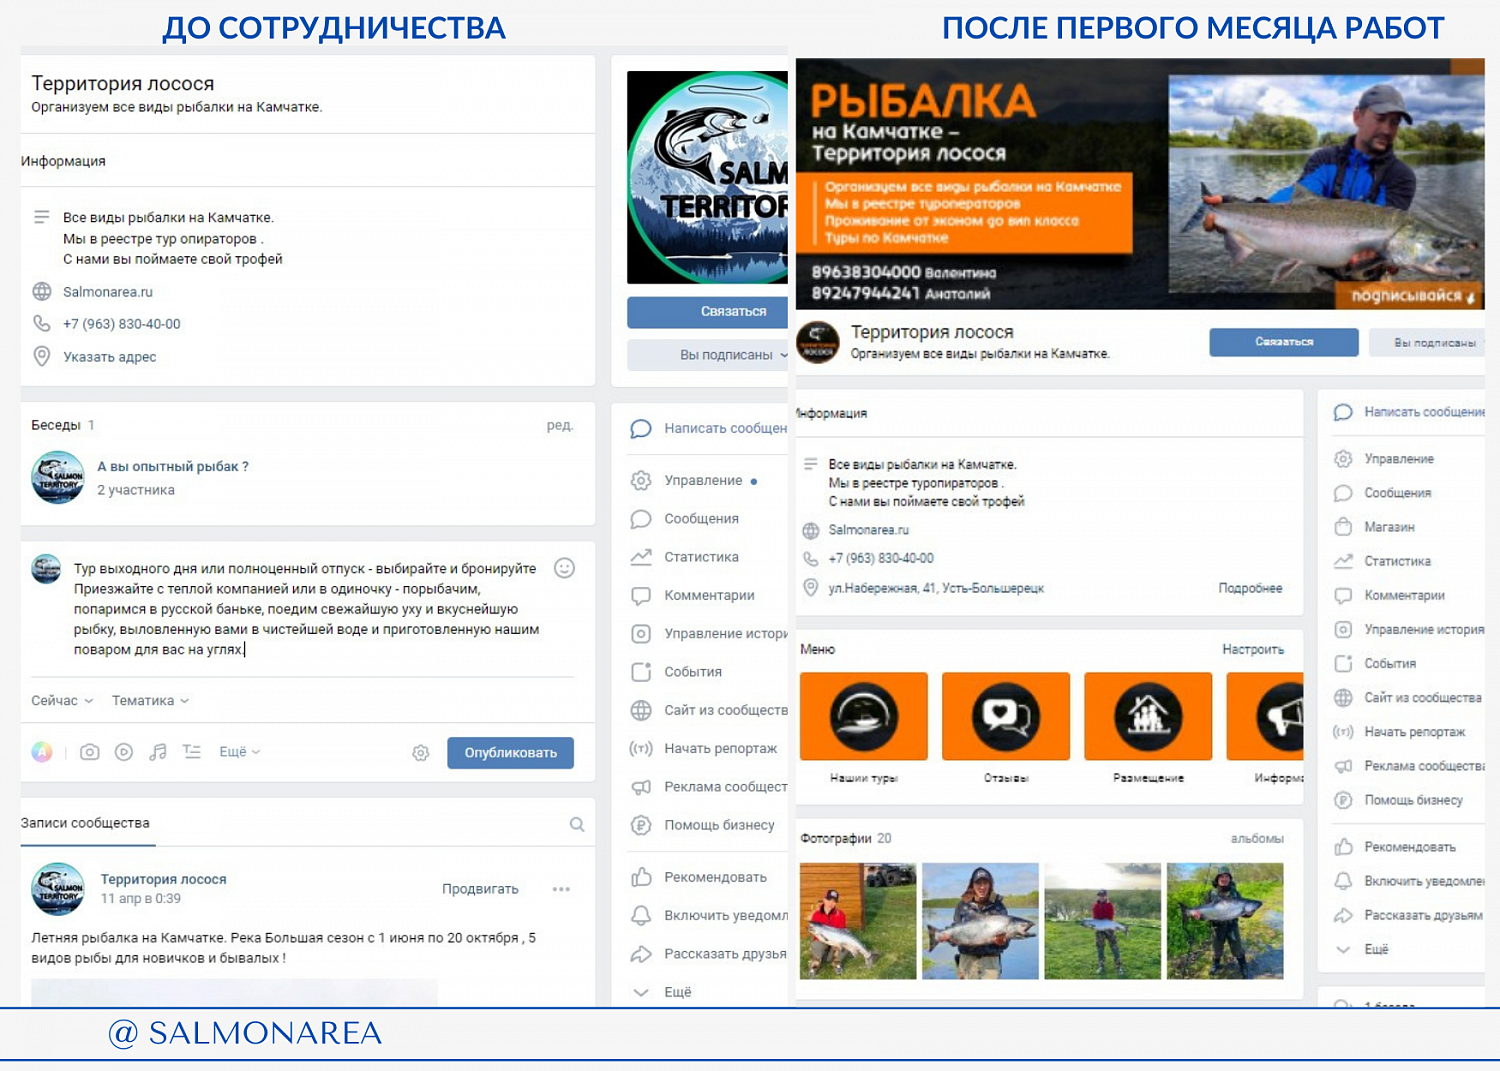Click search magnifier in Записи сообщества
Image resolution: width=1500 pixels, height=1071 pixels.
[x=577, y=824]
